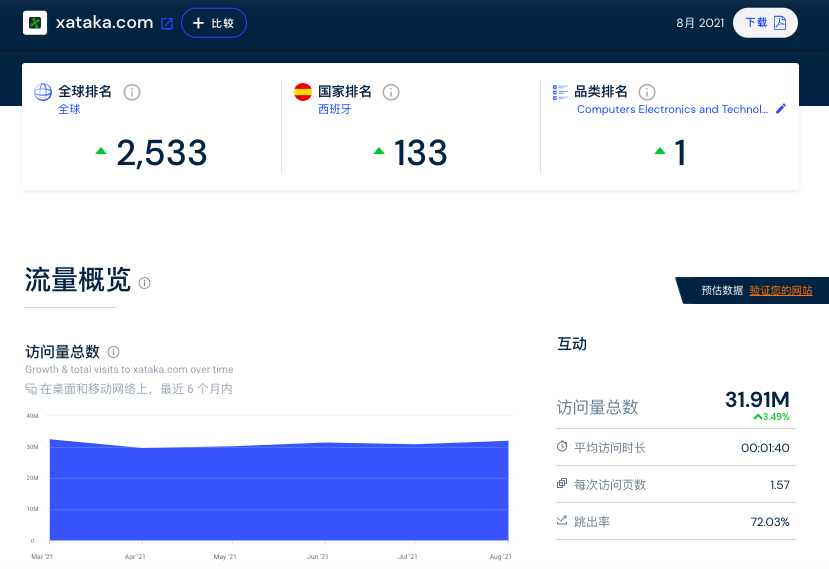The height and width of the screenshot is (569, 829).
Task: Open info icon beside 流量概览 heading
Action: [144, 283]
